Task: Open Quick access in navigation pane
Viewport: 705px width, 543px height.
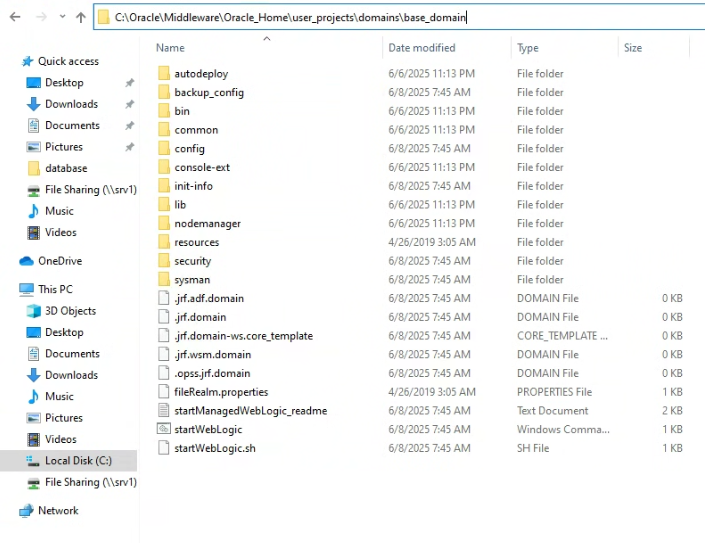Action: tap(68, 61)
